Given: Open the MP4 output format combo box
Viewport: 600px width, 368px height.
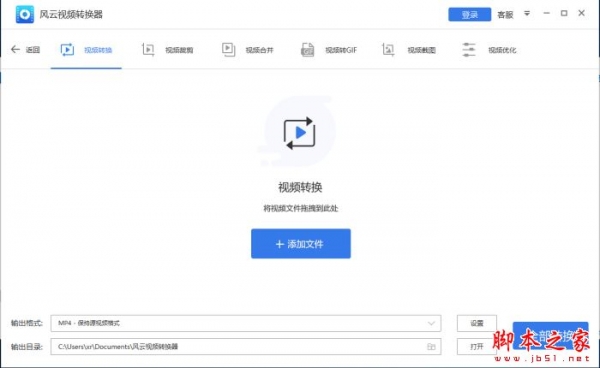Looking at the screenshot, I should [246, 324].
